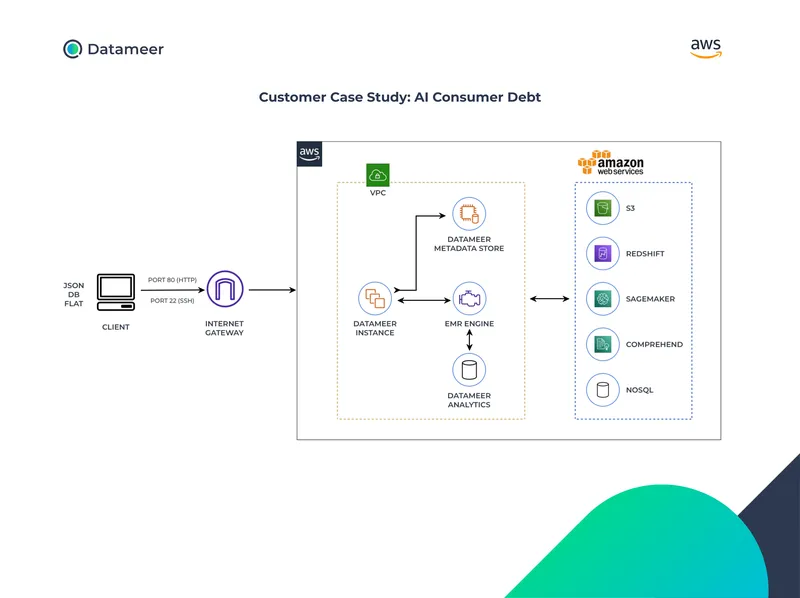
Task: Click the "DATAMEER ANALYTICS" label
Action: click(469, 400)
